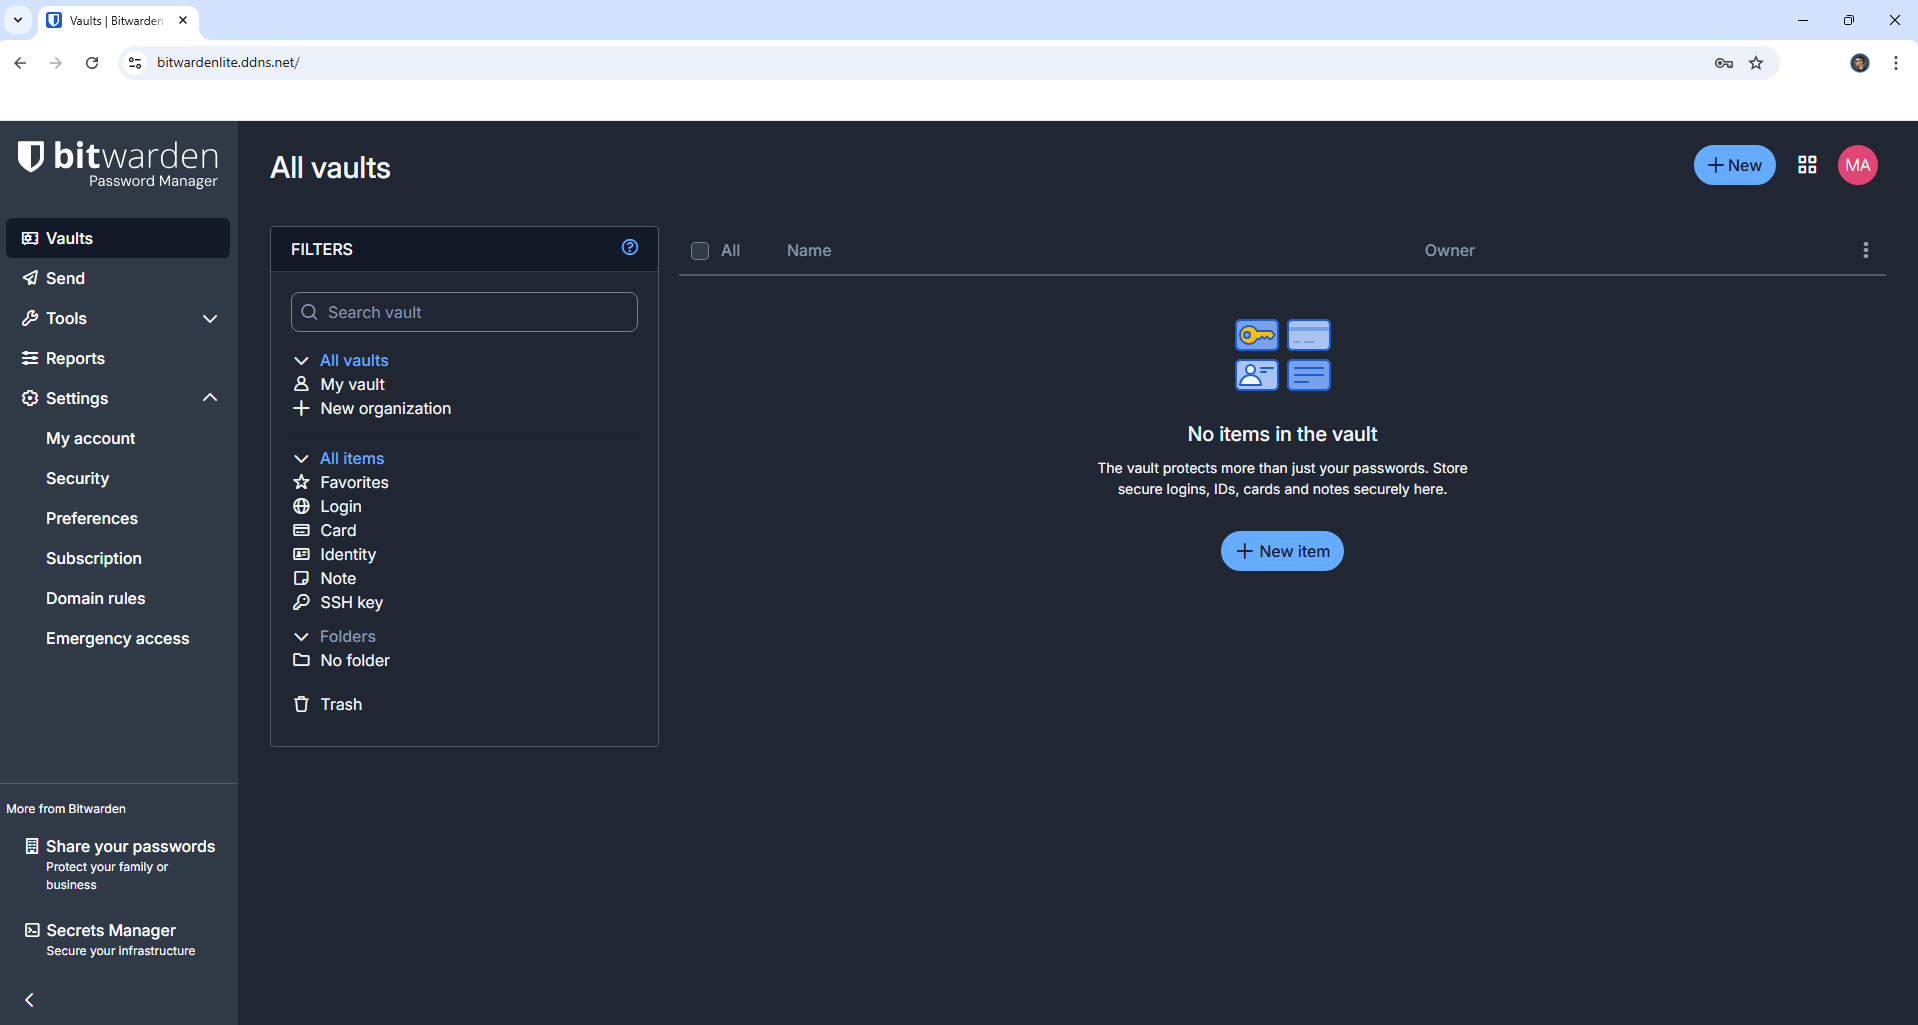1918x1025 pixels.
Task: Select the SSH key filter icon
Action: (x=302, y=602)
